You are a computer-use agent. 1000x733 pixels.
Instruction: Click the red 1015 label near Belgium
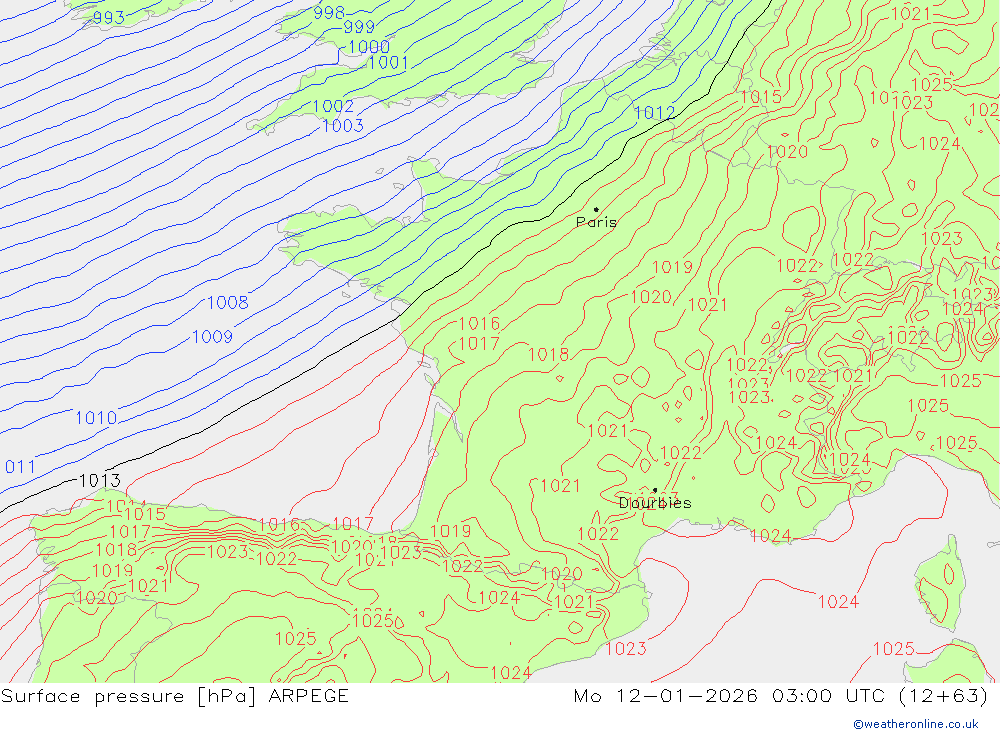click(x=761, y=97)
